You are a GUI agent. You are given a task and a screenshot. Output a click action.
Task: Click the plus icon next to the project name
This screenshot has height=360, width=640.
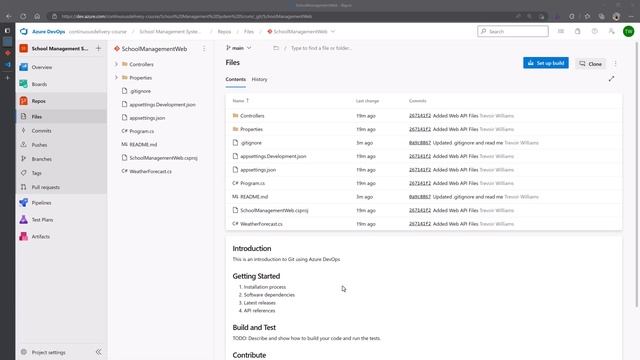tap(98, 48)
